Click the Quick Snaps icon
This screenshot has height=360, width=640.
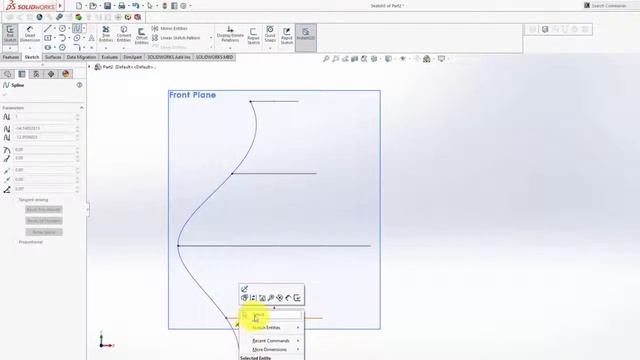[270, 34]
